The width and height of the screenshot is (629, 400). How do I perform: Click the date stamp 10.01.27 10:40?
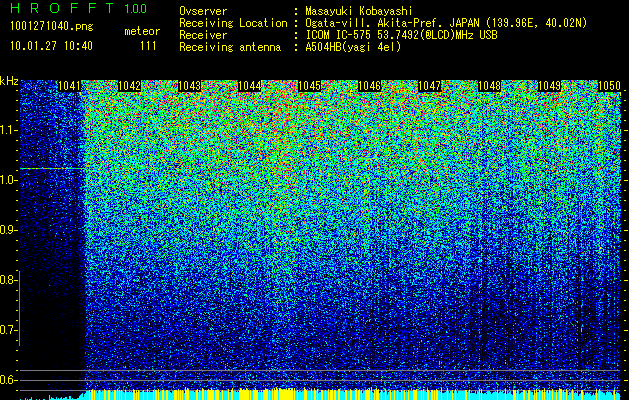click(x=51, y=46)
